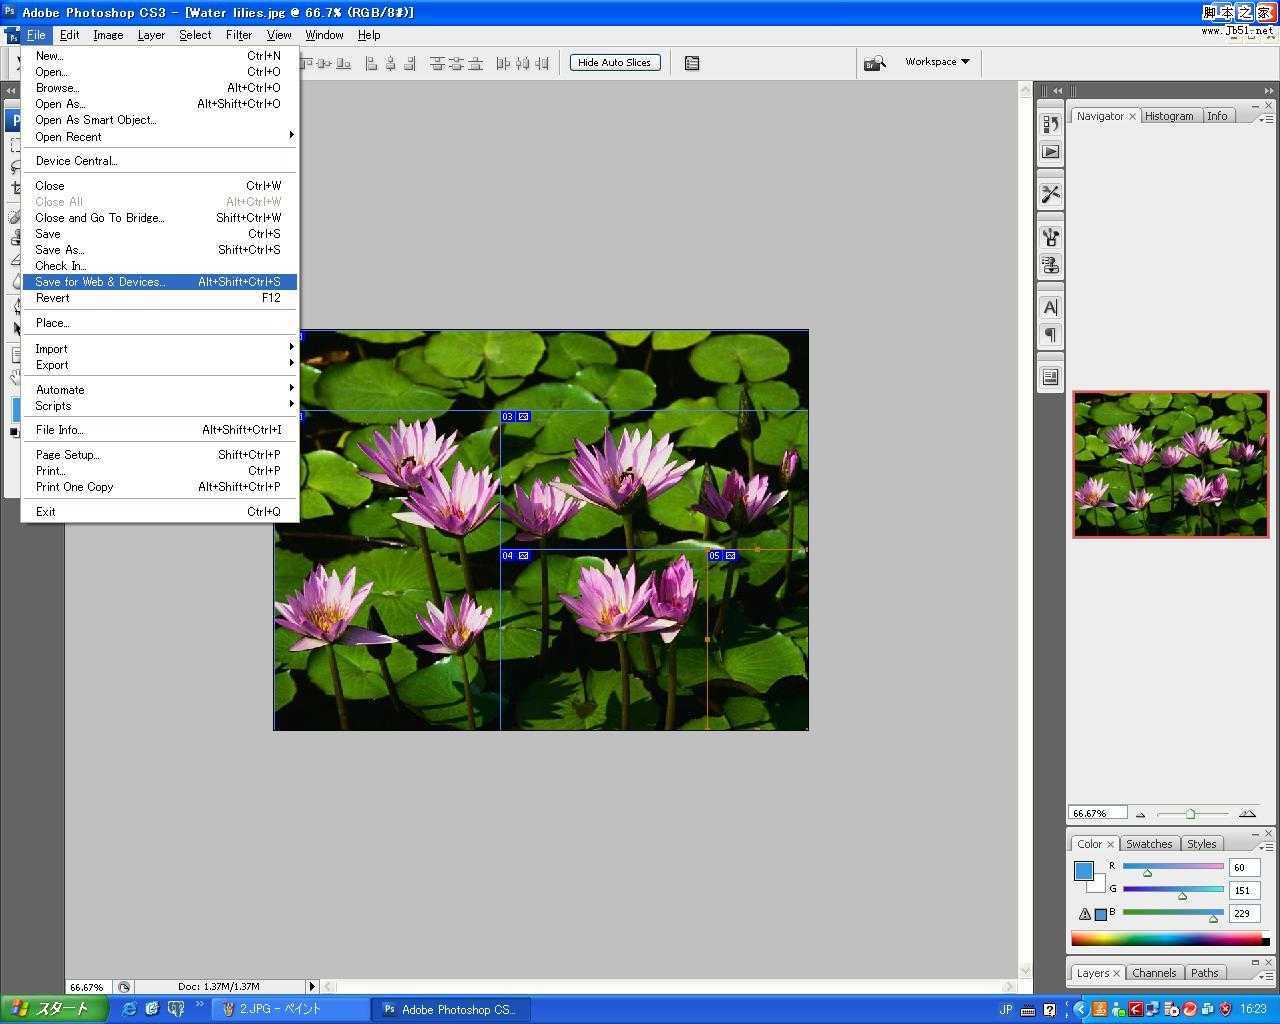
Task: Switch to the Channels tab
Action: [1154, 973]
